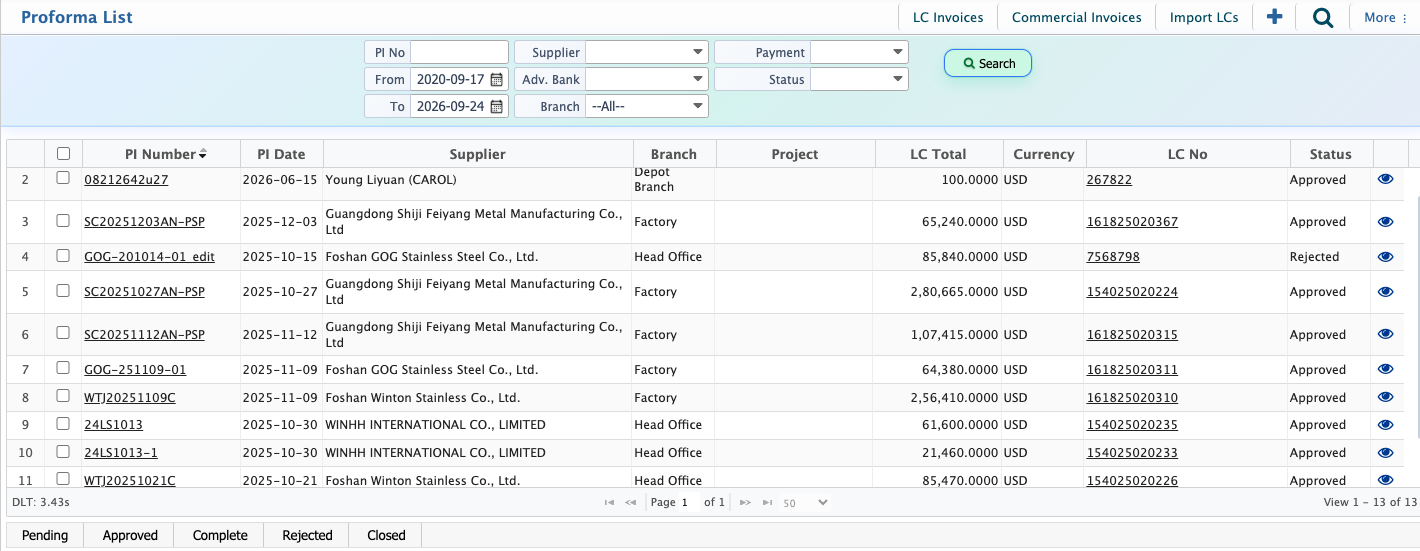The image size is (1420, 551).
Task: Click eye icon for 24LS1013-1 row
Action: (1385, 453)
